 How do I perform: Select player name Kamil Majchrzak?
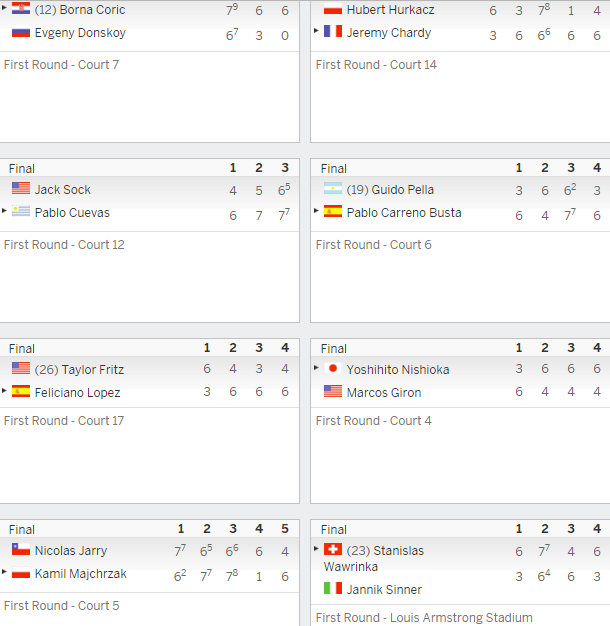click(81, 574)
